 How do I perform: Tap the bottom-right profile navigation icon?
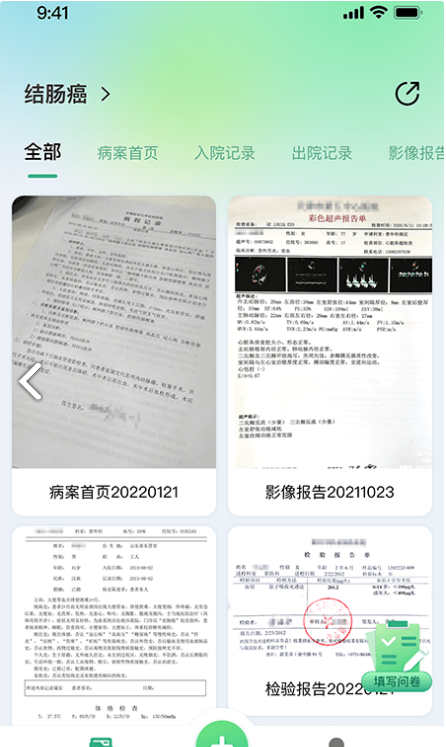tap(336, 742)
